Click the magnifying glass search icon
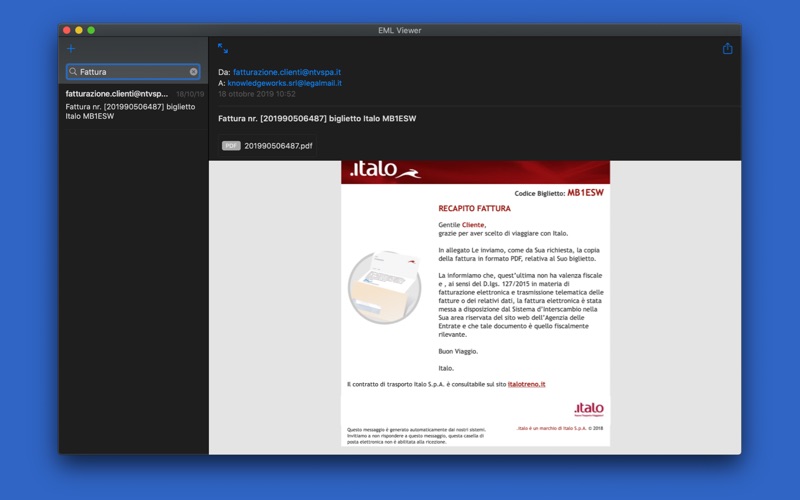Image resolution: width=800 pixels, height=500 pixels. [x=73, y=72]
